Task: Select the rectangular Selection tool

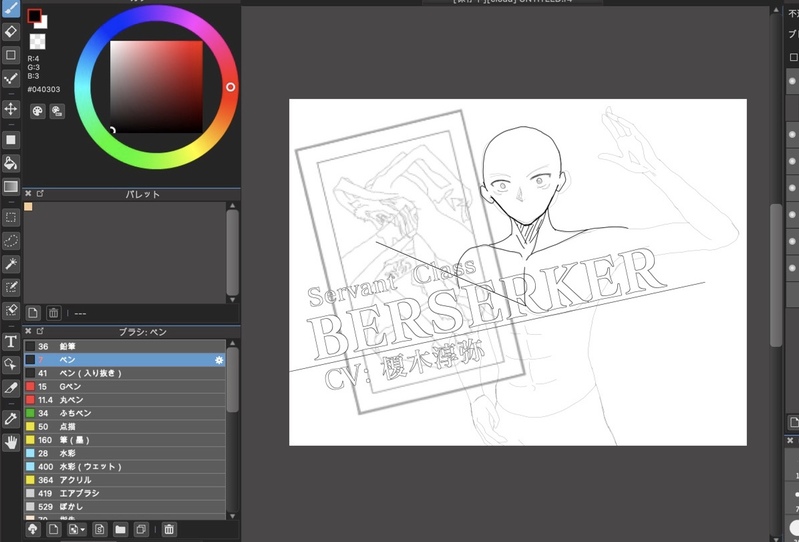Action: point(11,218)
